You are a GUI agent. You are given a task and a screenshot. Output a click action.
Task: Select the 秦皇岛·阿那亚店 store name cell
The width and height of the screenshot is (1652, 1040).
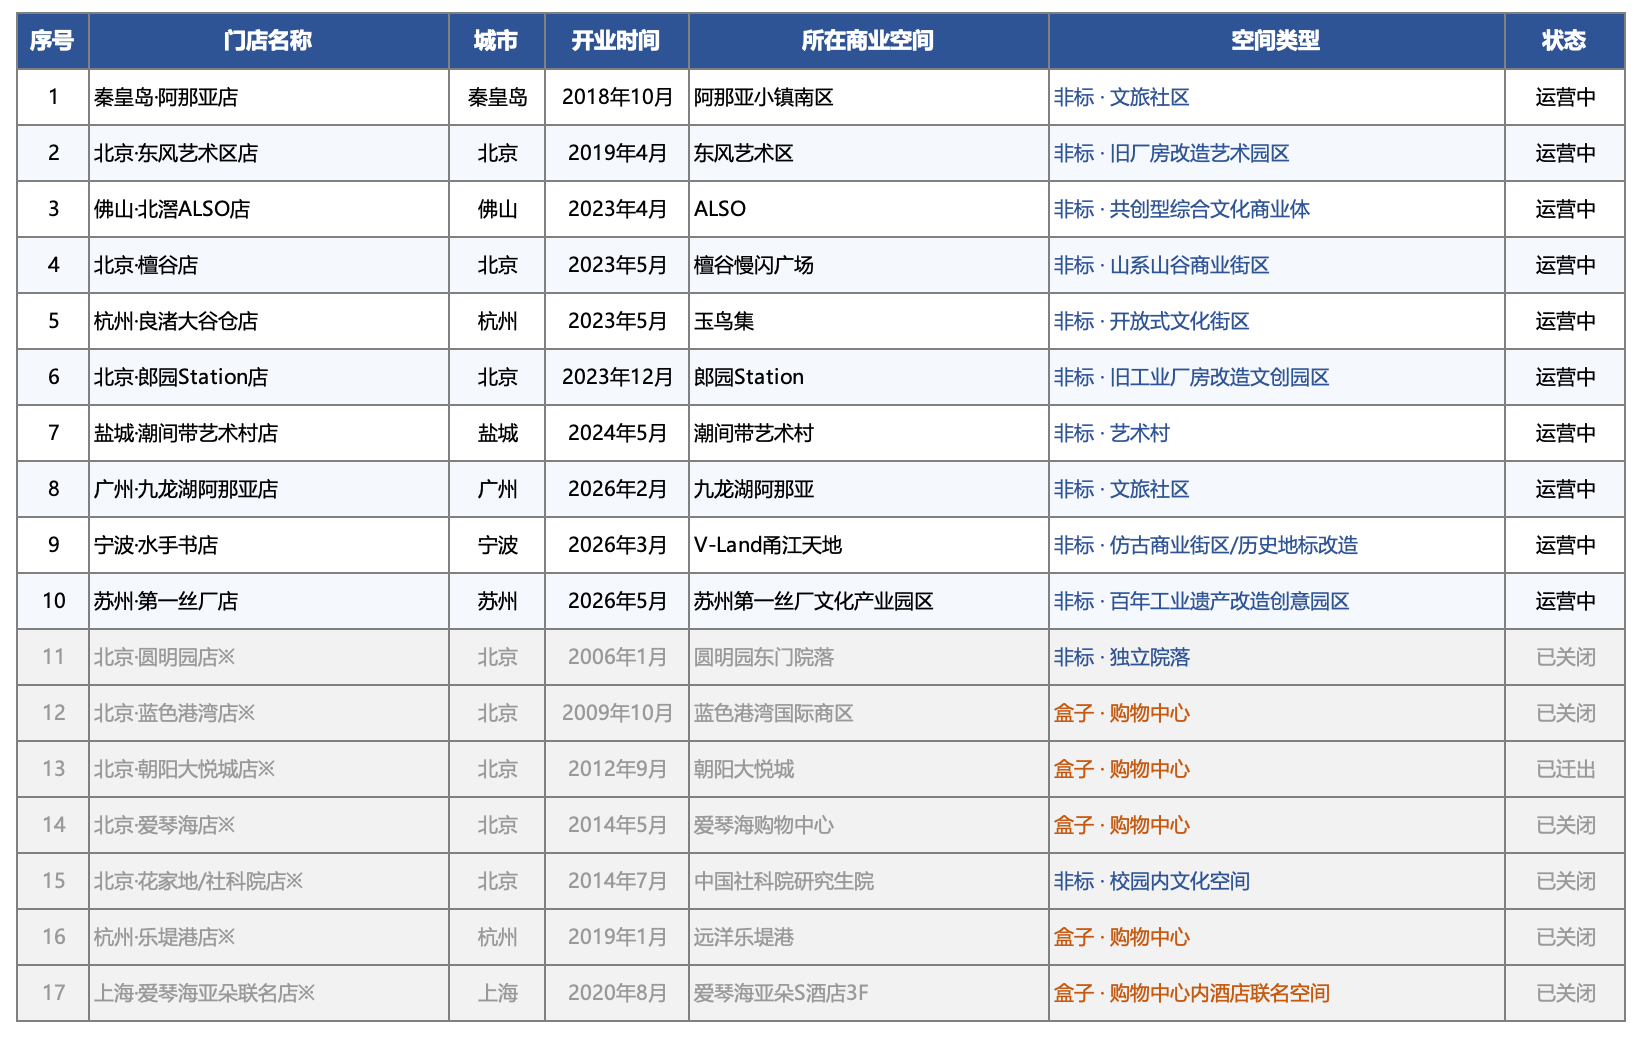(268, 97)
